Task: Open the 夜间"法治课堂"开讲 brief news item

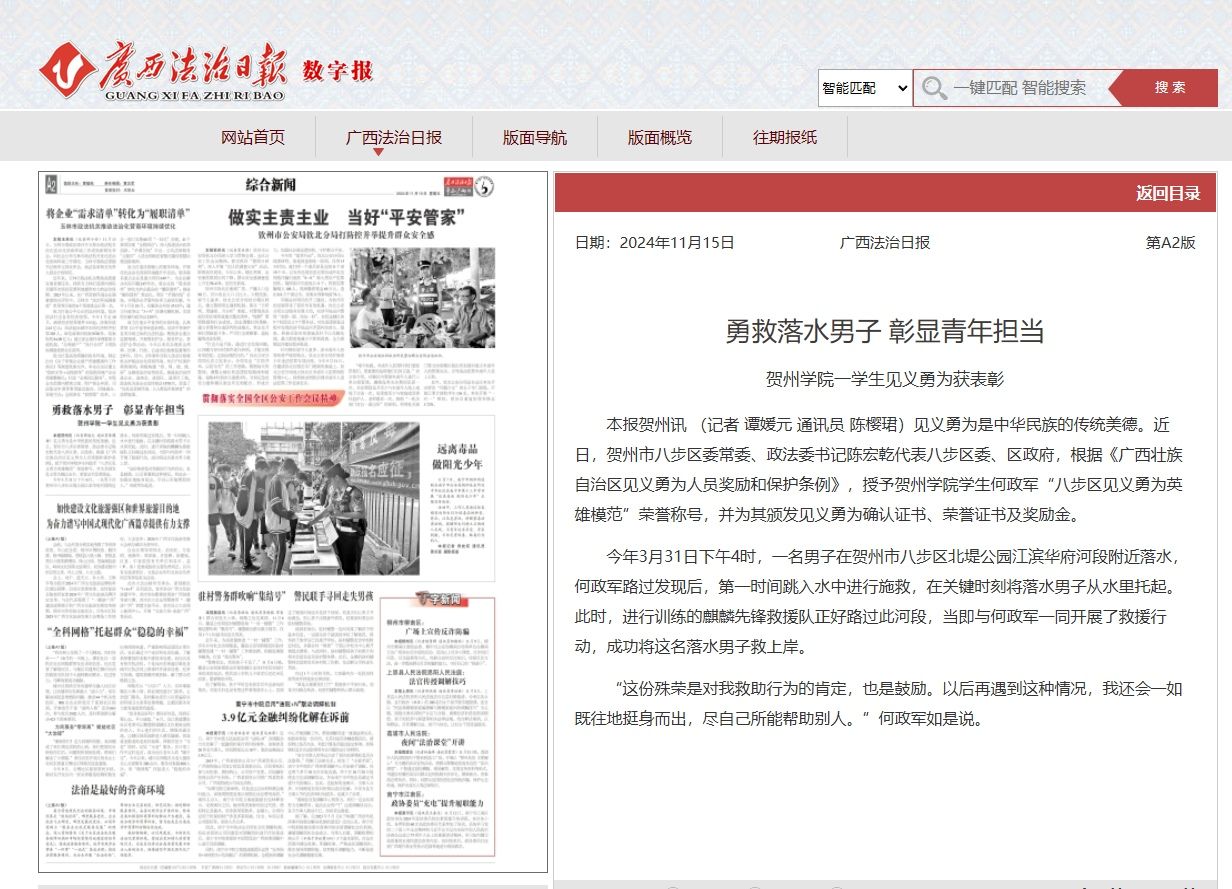Action: pos(434,744)
